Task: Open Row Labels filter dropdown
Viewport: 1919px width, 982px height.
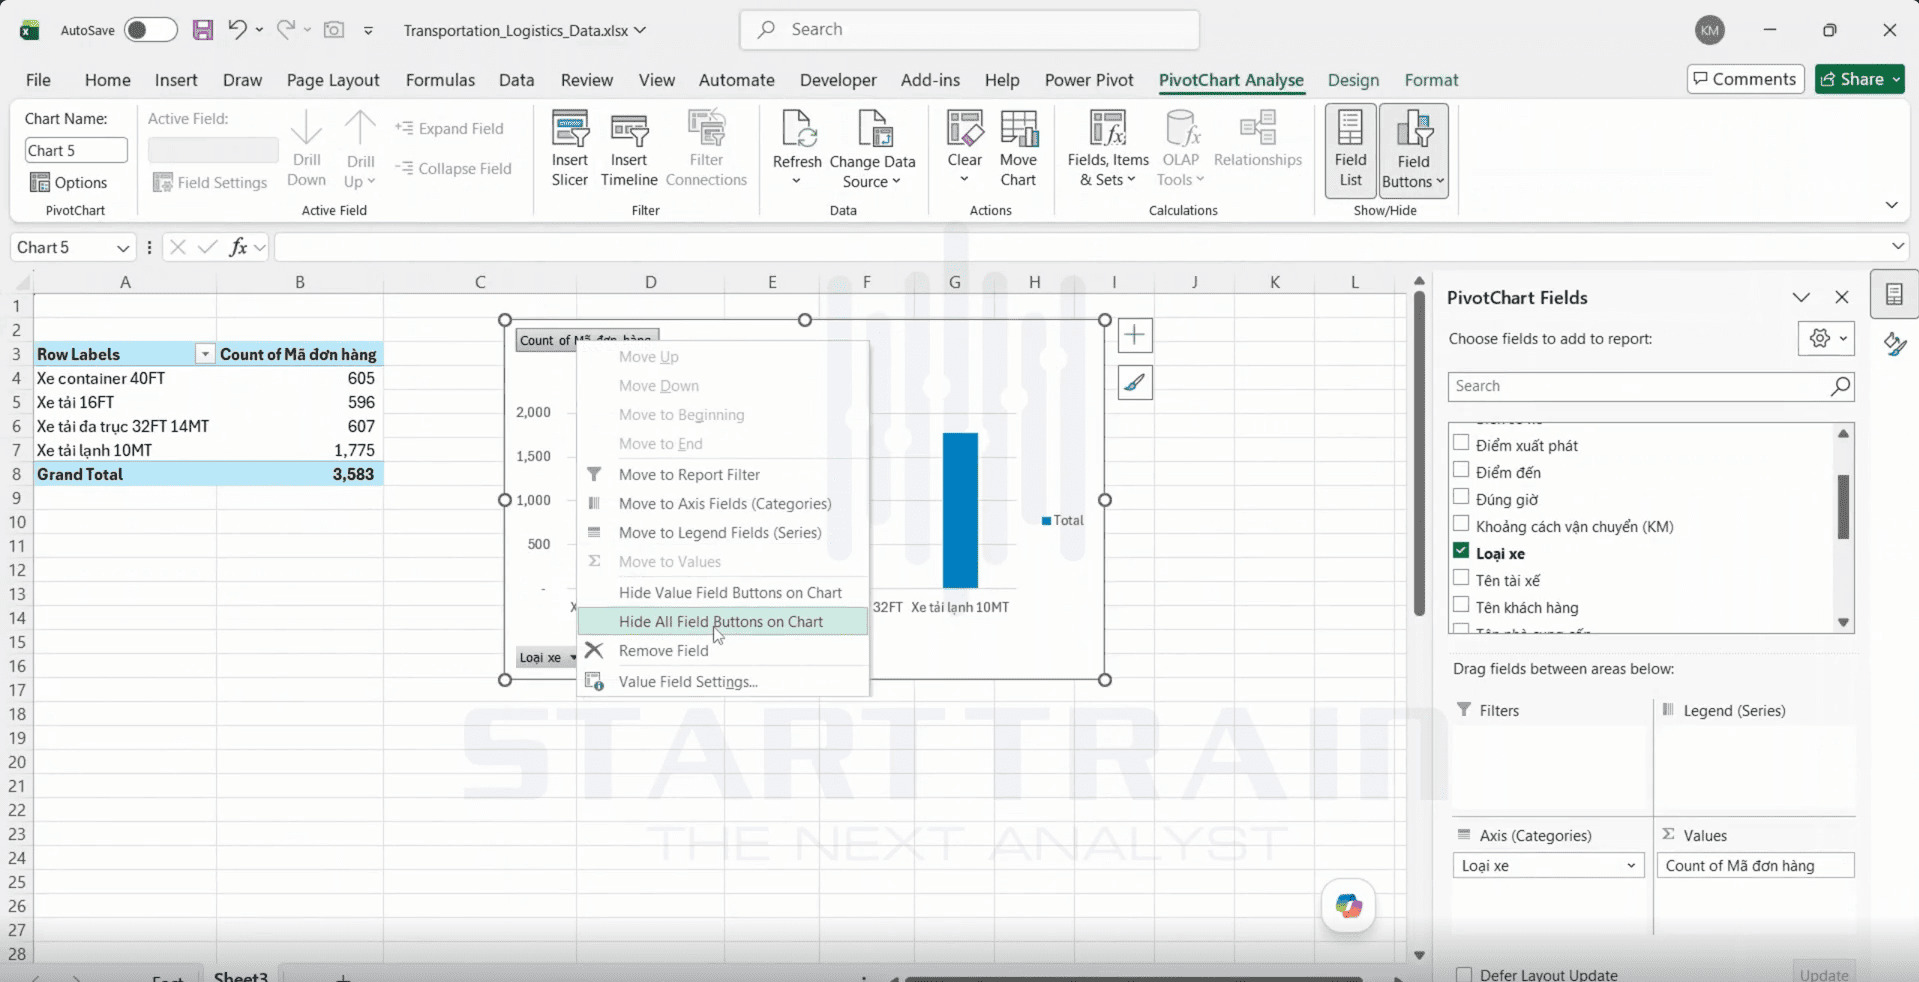Action: [x=205, y=354]
